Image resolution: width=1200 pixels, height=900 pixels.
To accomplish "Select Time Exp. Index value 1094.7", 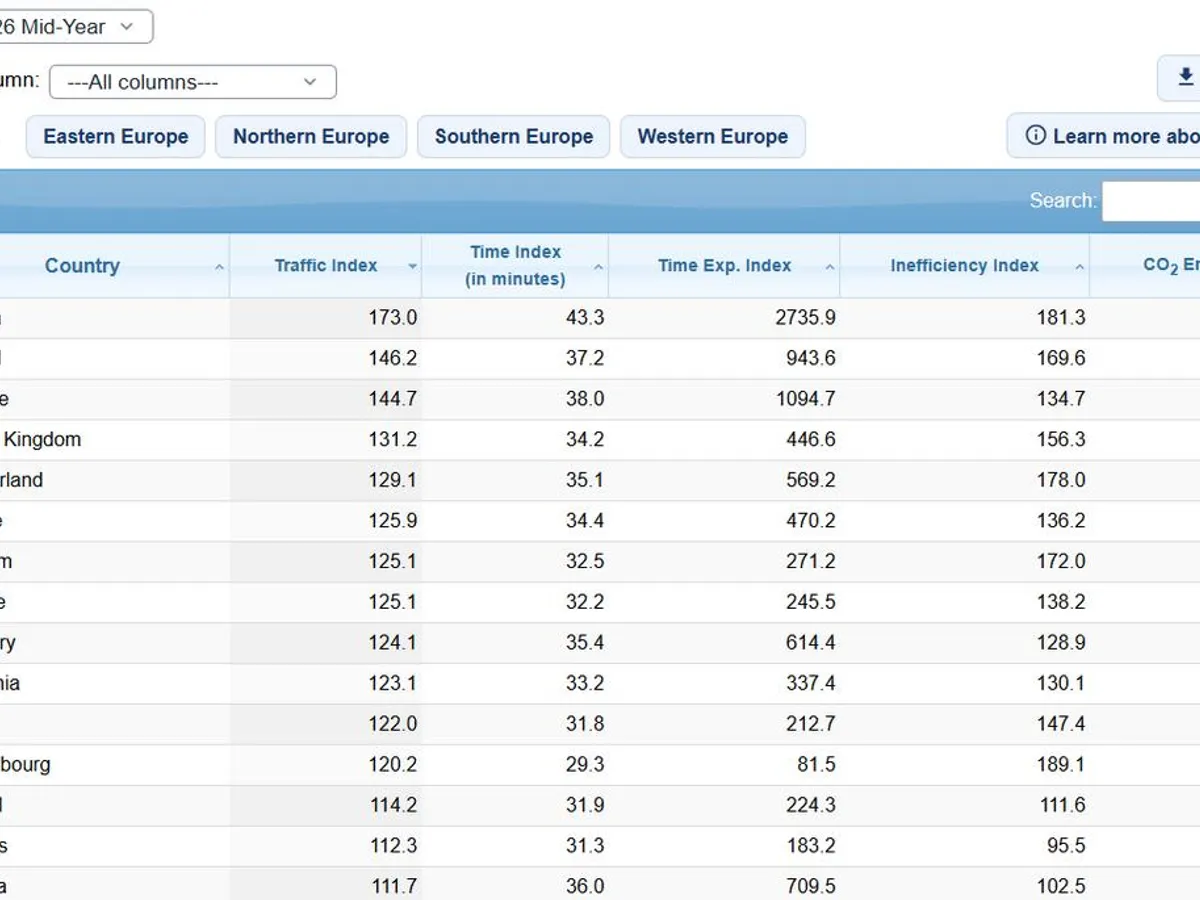I will 805,399.
